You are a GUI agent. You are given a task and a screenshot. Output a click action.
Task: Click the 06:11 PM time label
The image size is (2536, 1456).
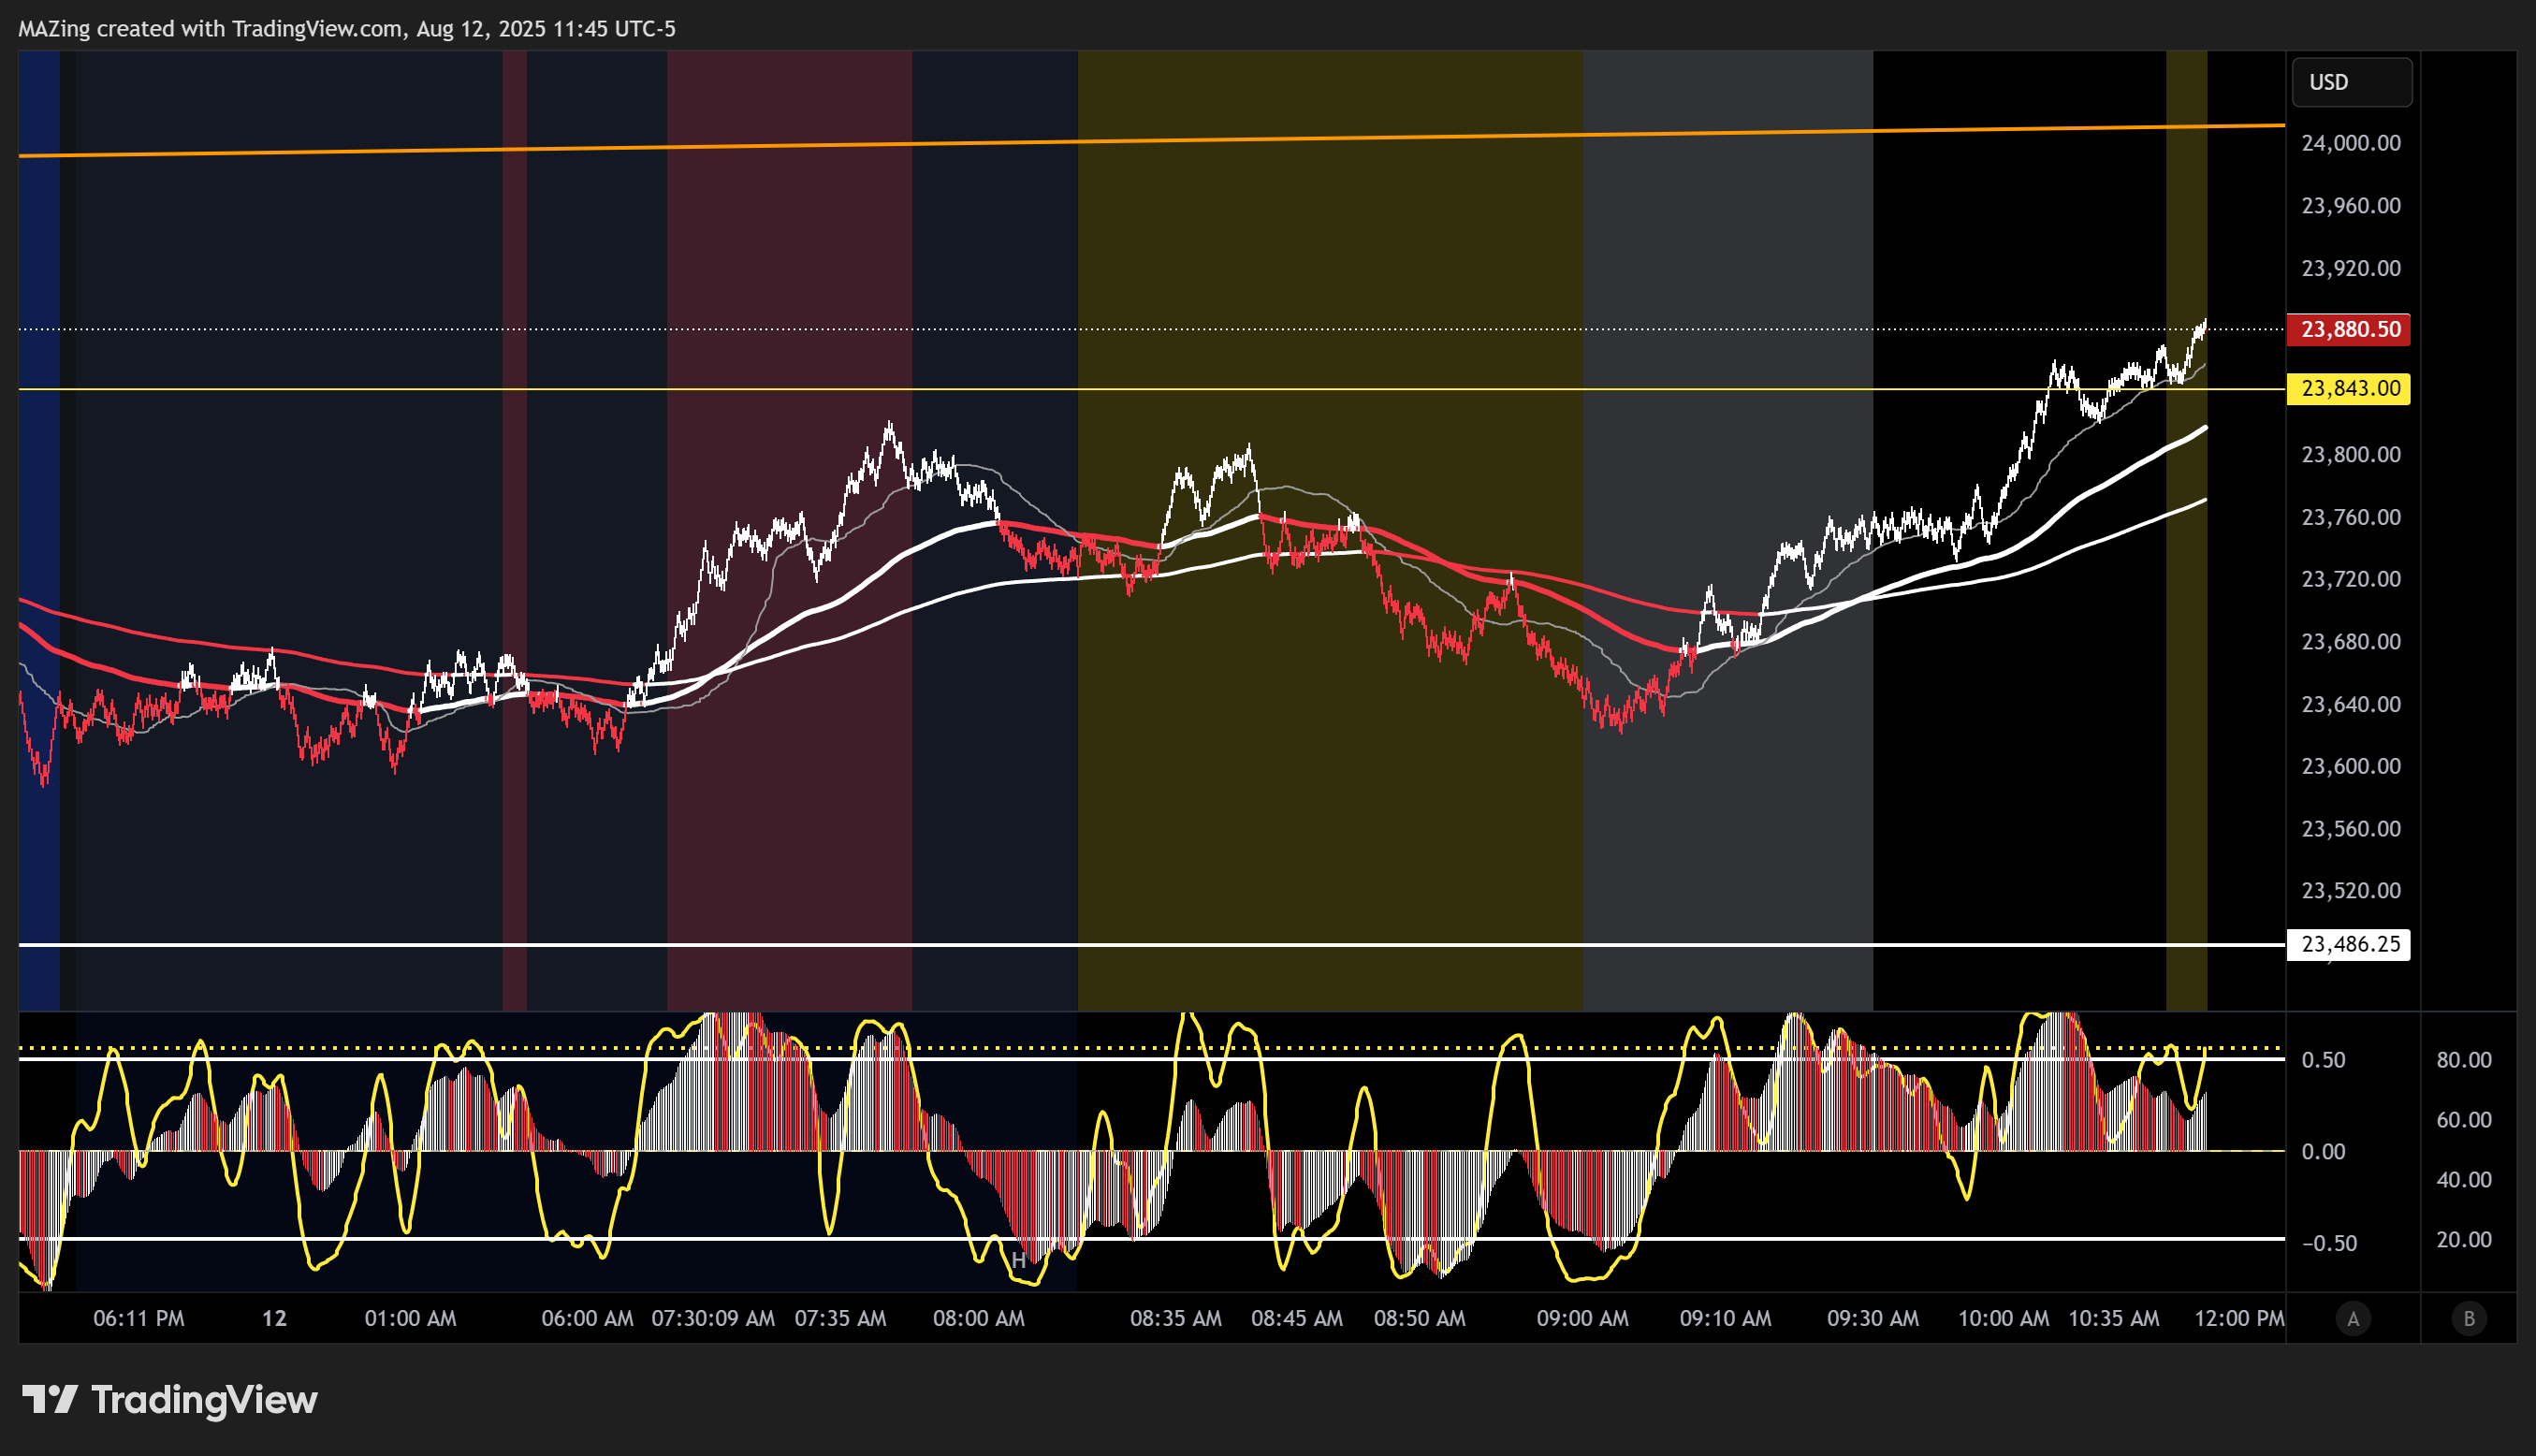pyautogui.click(x=139, y=1319)
